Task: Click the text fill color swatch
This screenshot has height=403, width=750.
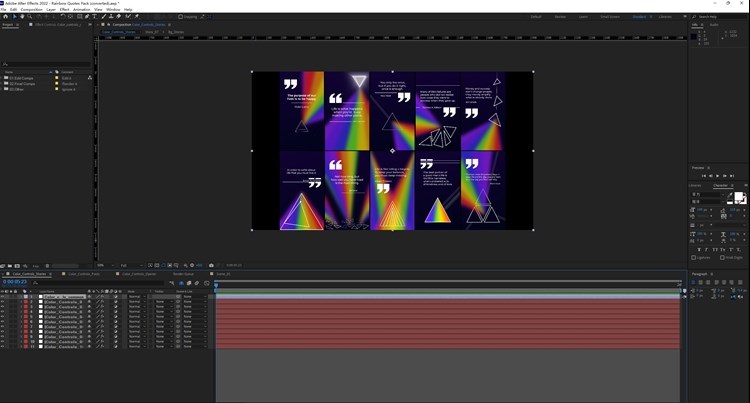Action: coord(739,196)
